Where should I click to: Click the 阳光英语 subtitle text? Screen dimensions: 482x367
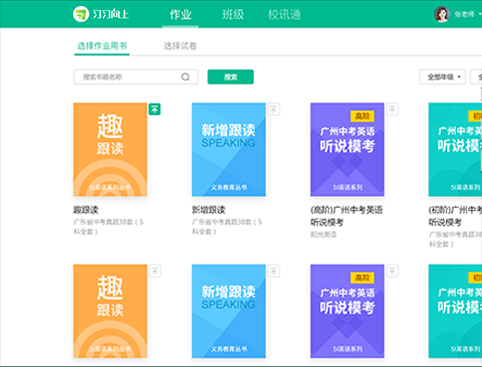(x=323, y=235)
